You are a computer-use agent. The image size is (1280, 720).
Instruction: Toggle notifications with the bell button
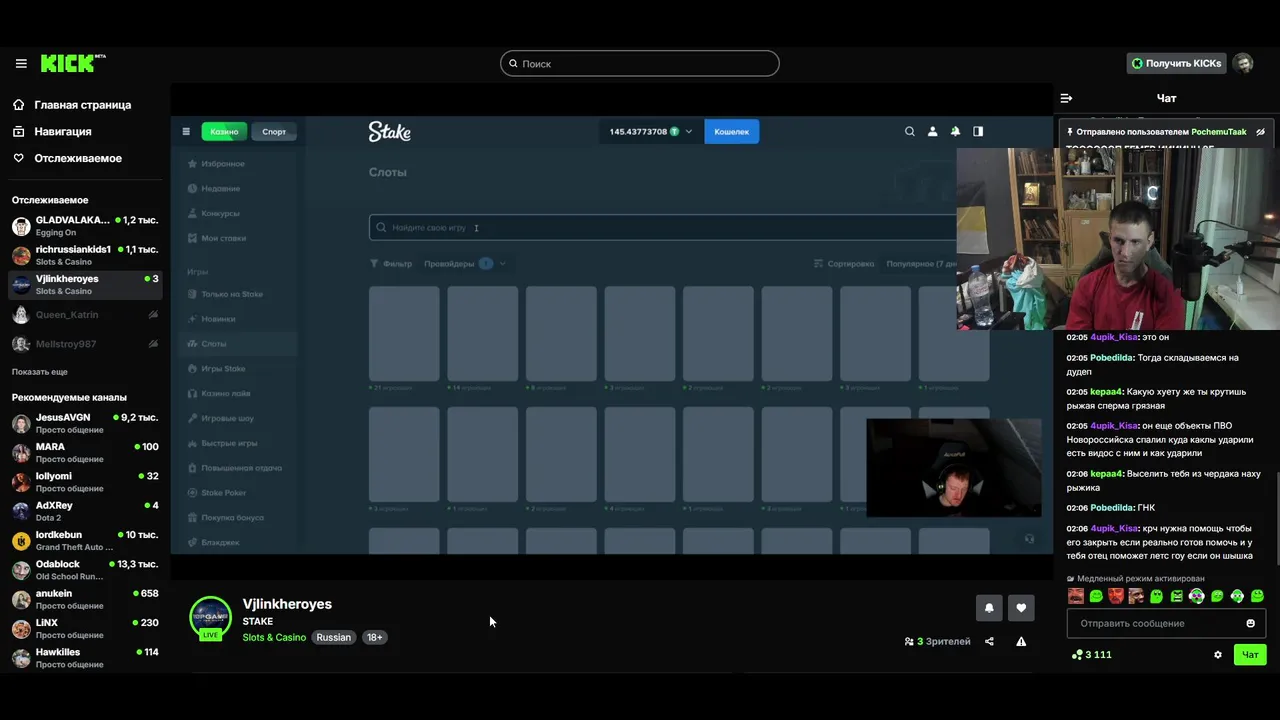point(989,607)
